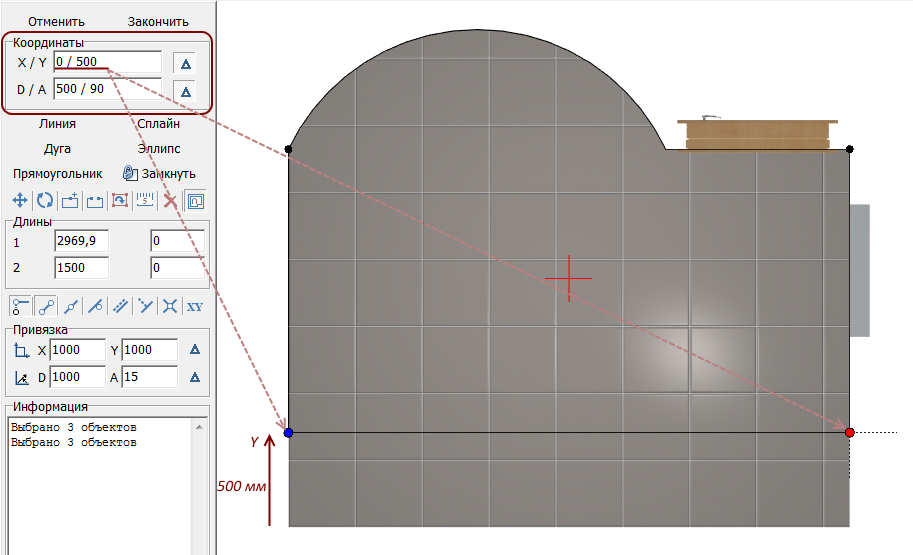Choose the Эллипс drawing option
The height and width of the screenshot is (555, 913).
point(158,149)
